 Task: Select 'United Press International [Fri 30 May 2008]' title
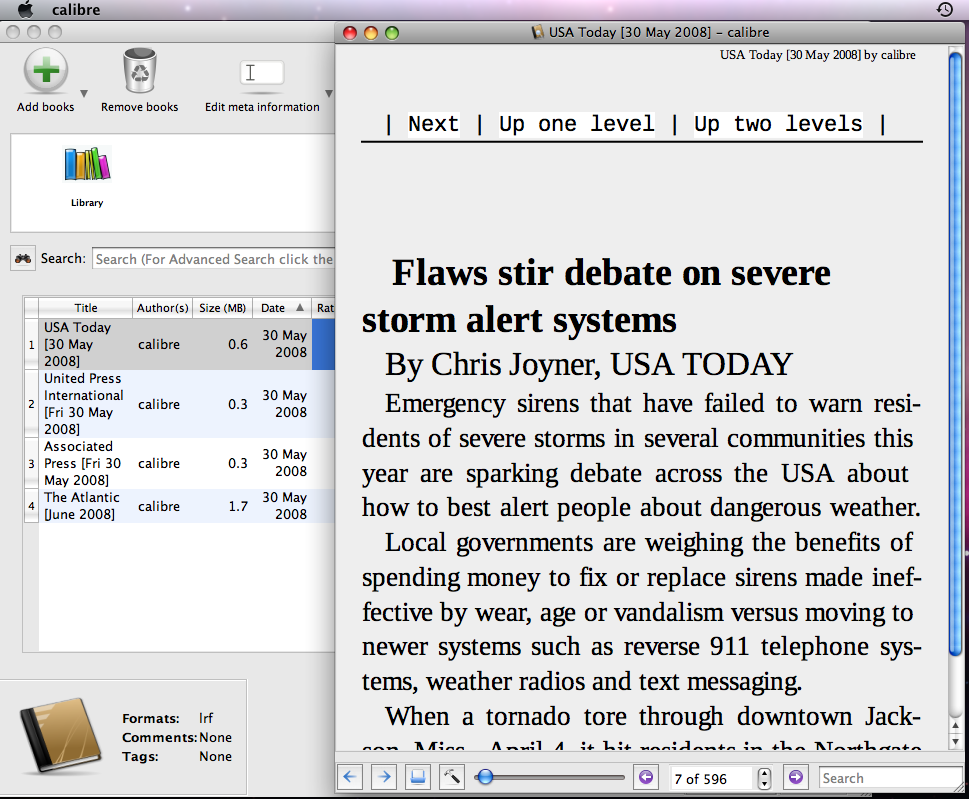(x=85, y=404)
